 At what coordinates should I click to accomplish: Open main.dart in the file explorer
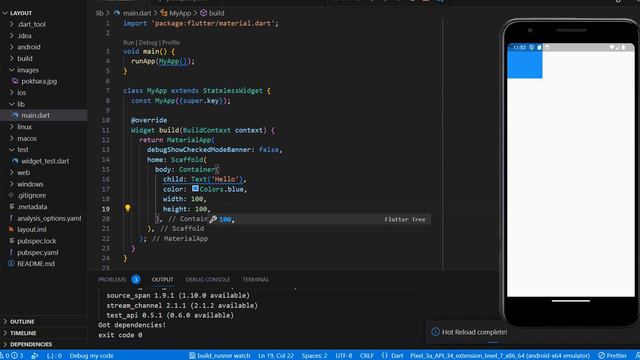pyautogui.click(x=36, y=116)
